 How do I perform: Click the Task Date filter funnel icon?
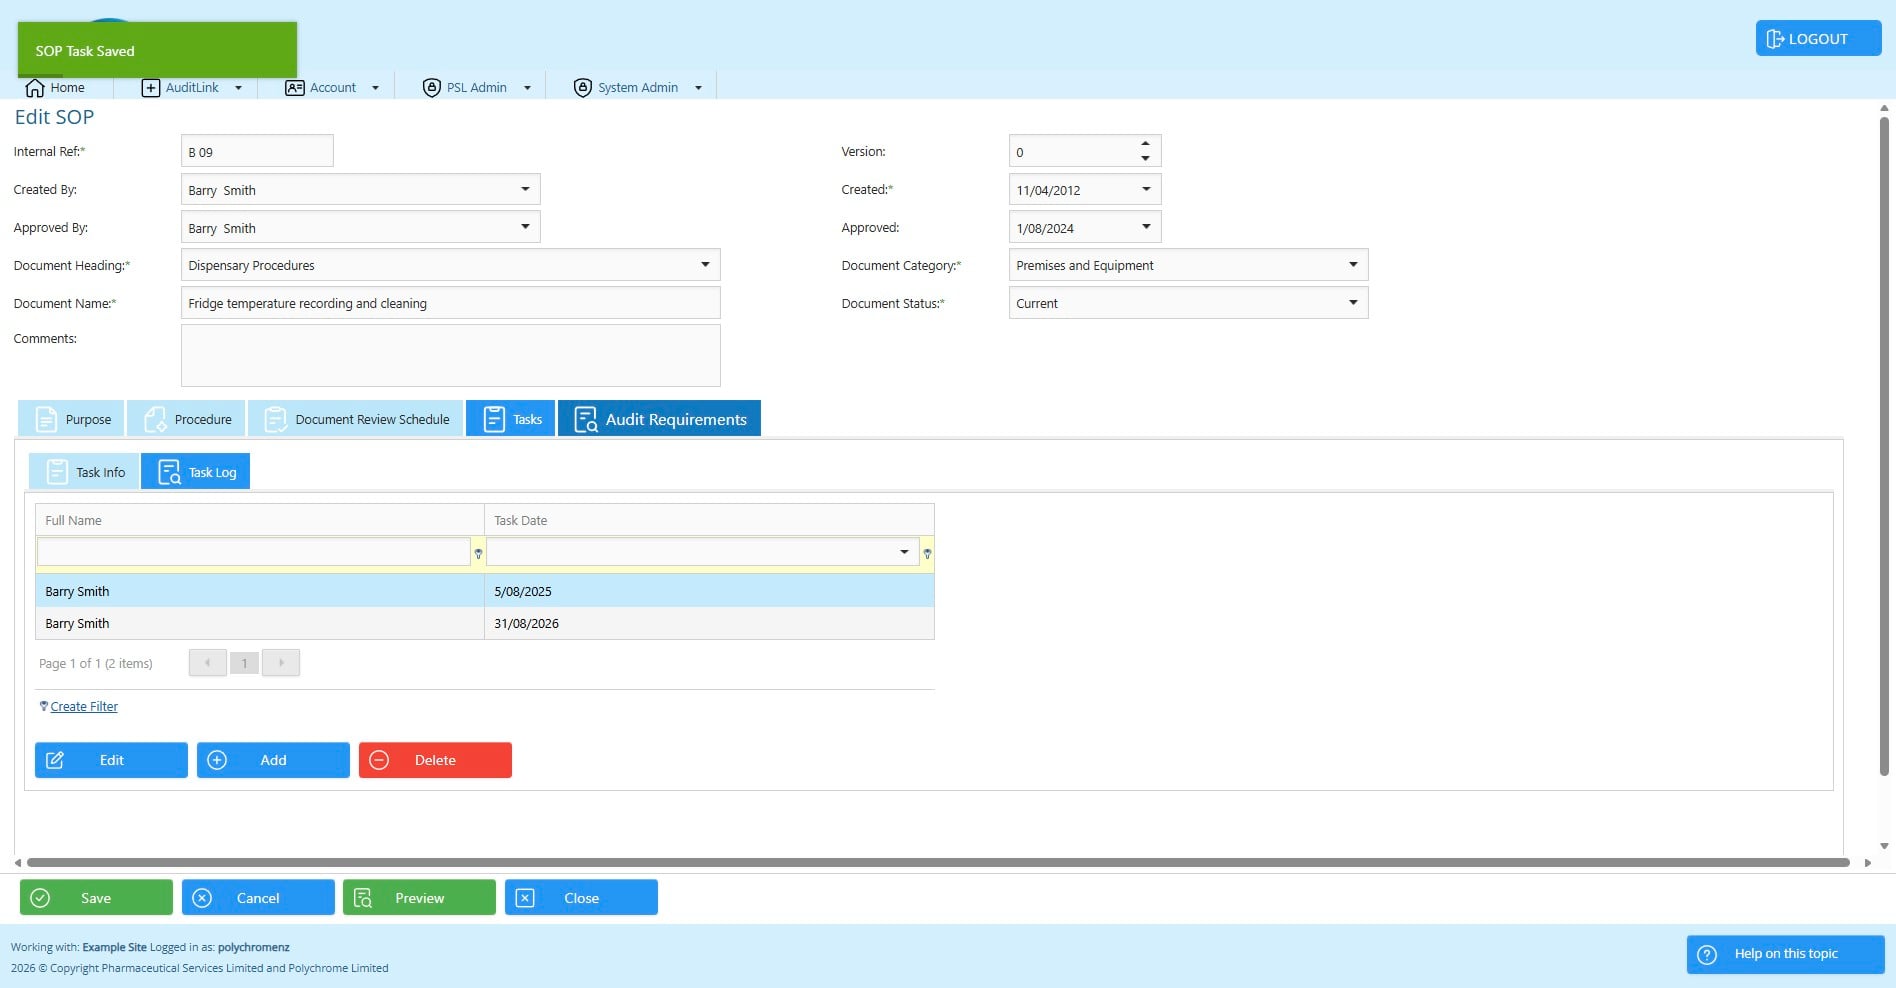[927, 553]
